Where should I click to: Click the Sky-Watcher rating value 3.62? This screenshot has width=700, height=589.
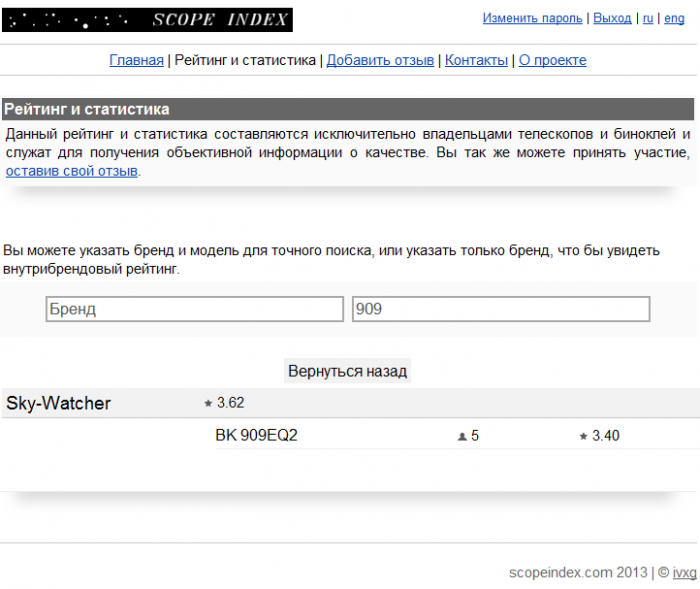point(230,403)
